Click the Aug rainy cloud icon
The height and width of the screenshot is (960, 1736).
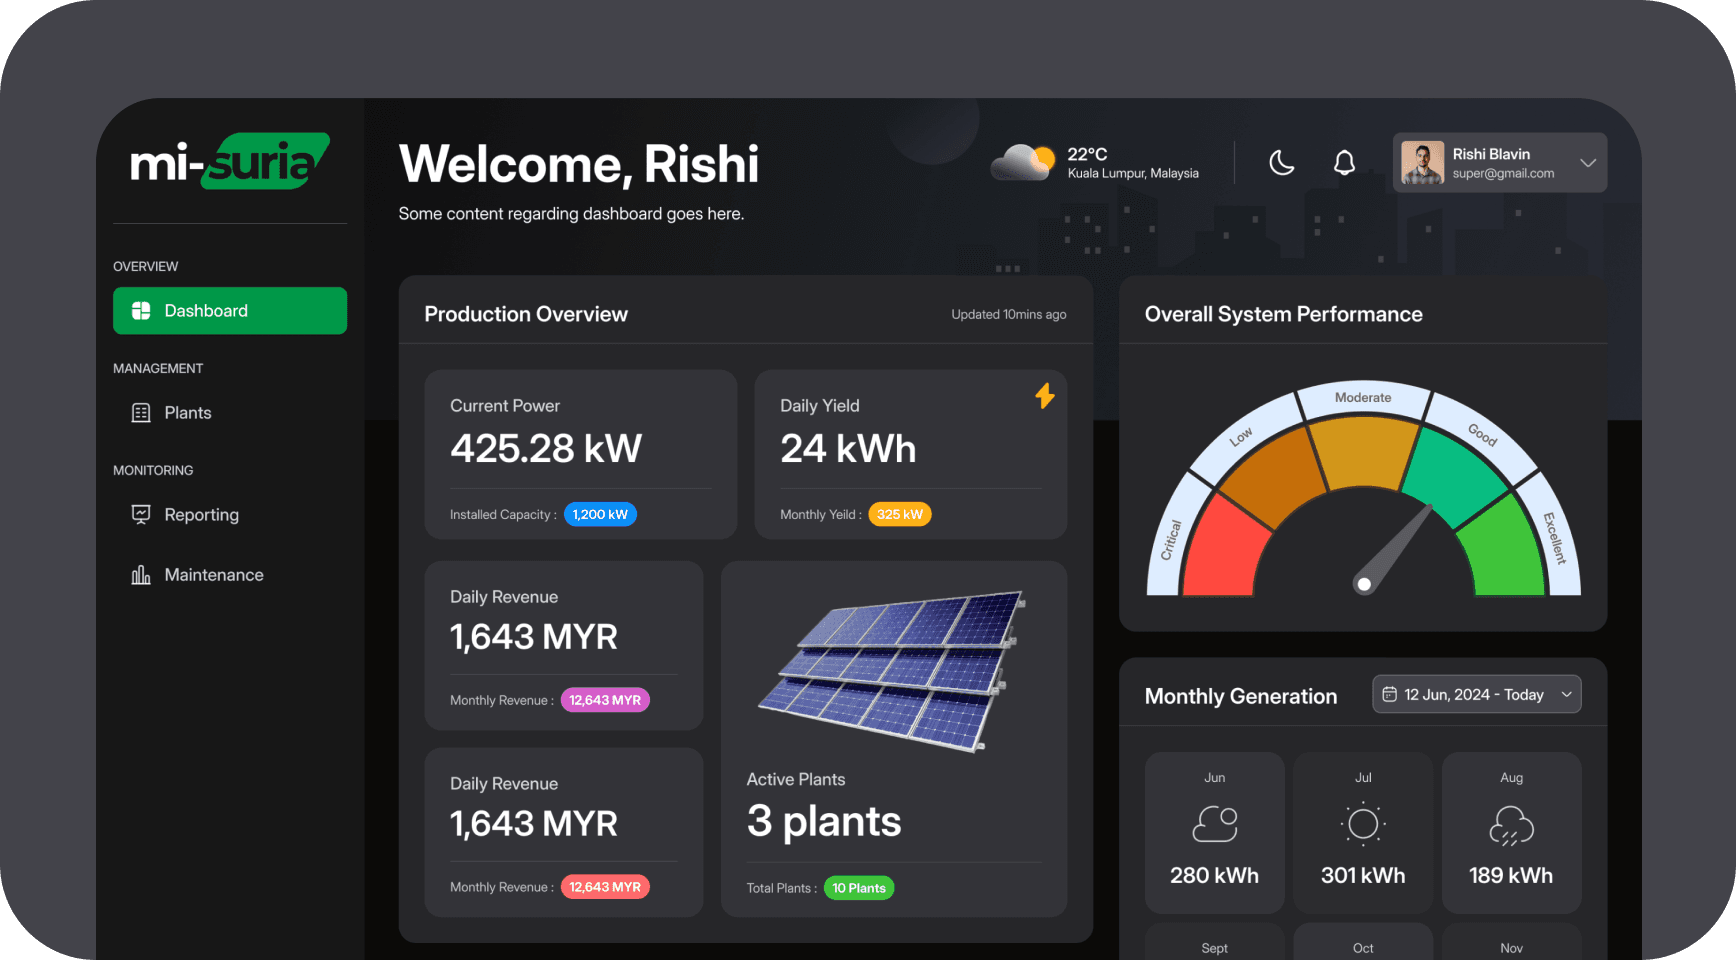click(x=1511, y=826)
